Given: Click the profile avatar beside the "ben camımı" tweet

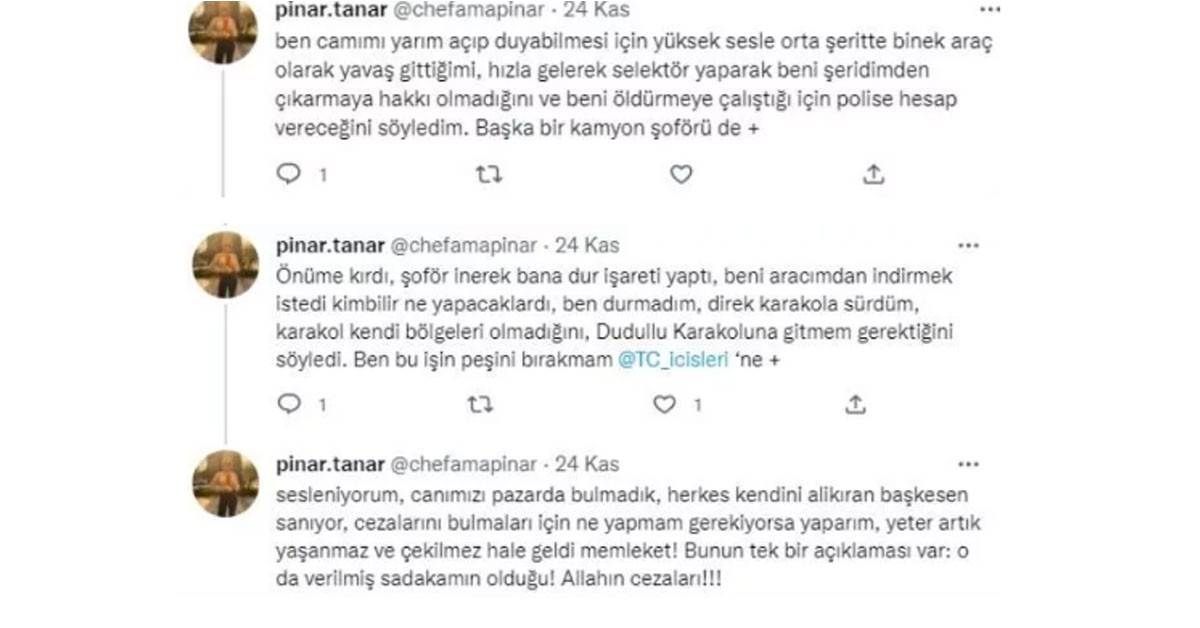Looking at the screenshot, I should point(224,30).
